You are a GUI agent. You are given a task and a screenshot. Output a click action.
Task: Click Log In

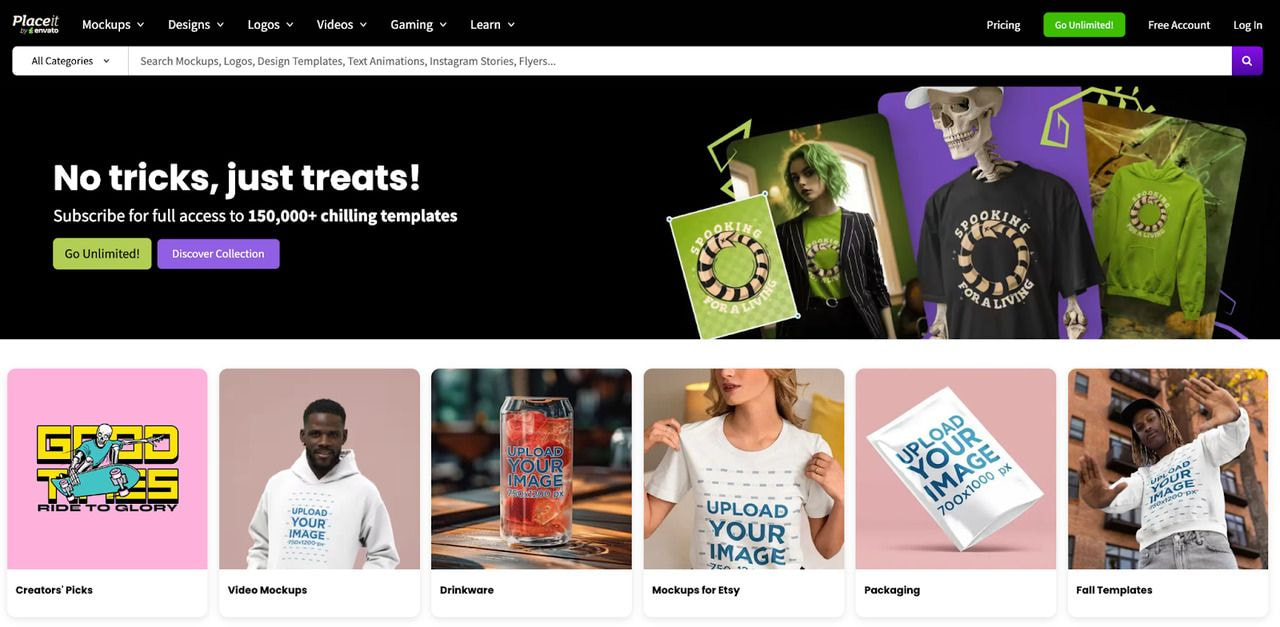1248,25
